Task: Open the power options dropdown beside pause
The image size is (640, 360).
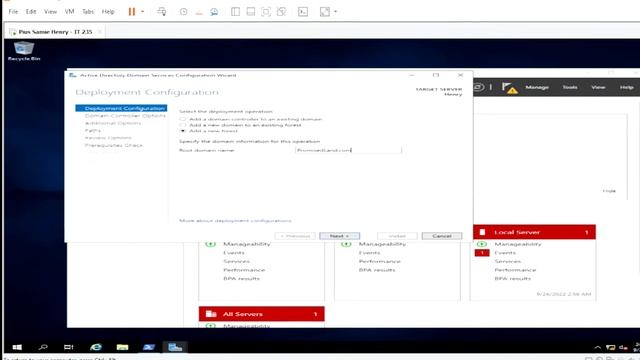Action: tap(142, 12)
